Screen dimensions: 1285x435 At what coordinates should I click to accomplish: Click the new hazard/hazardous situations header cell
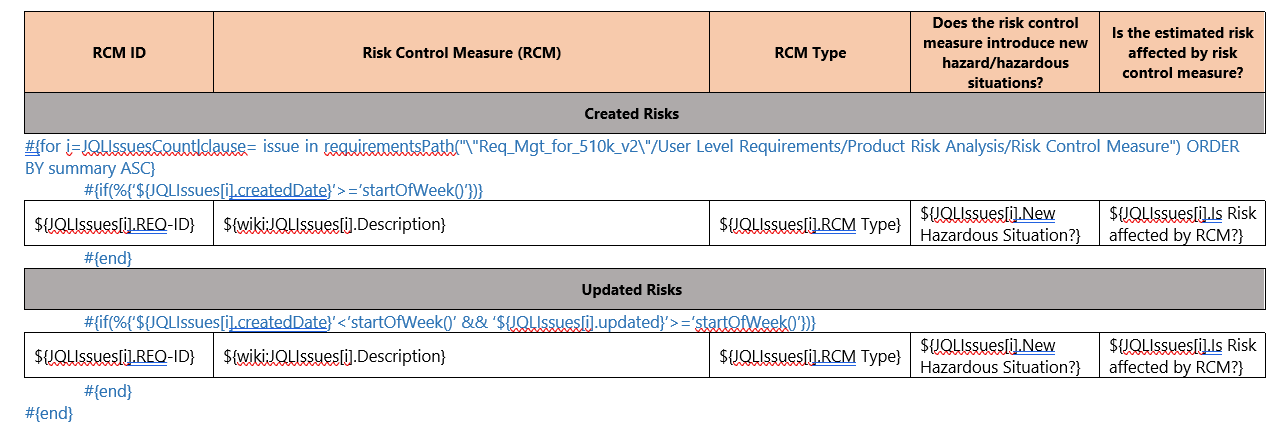[x=1005, y=53]
